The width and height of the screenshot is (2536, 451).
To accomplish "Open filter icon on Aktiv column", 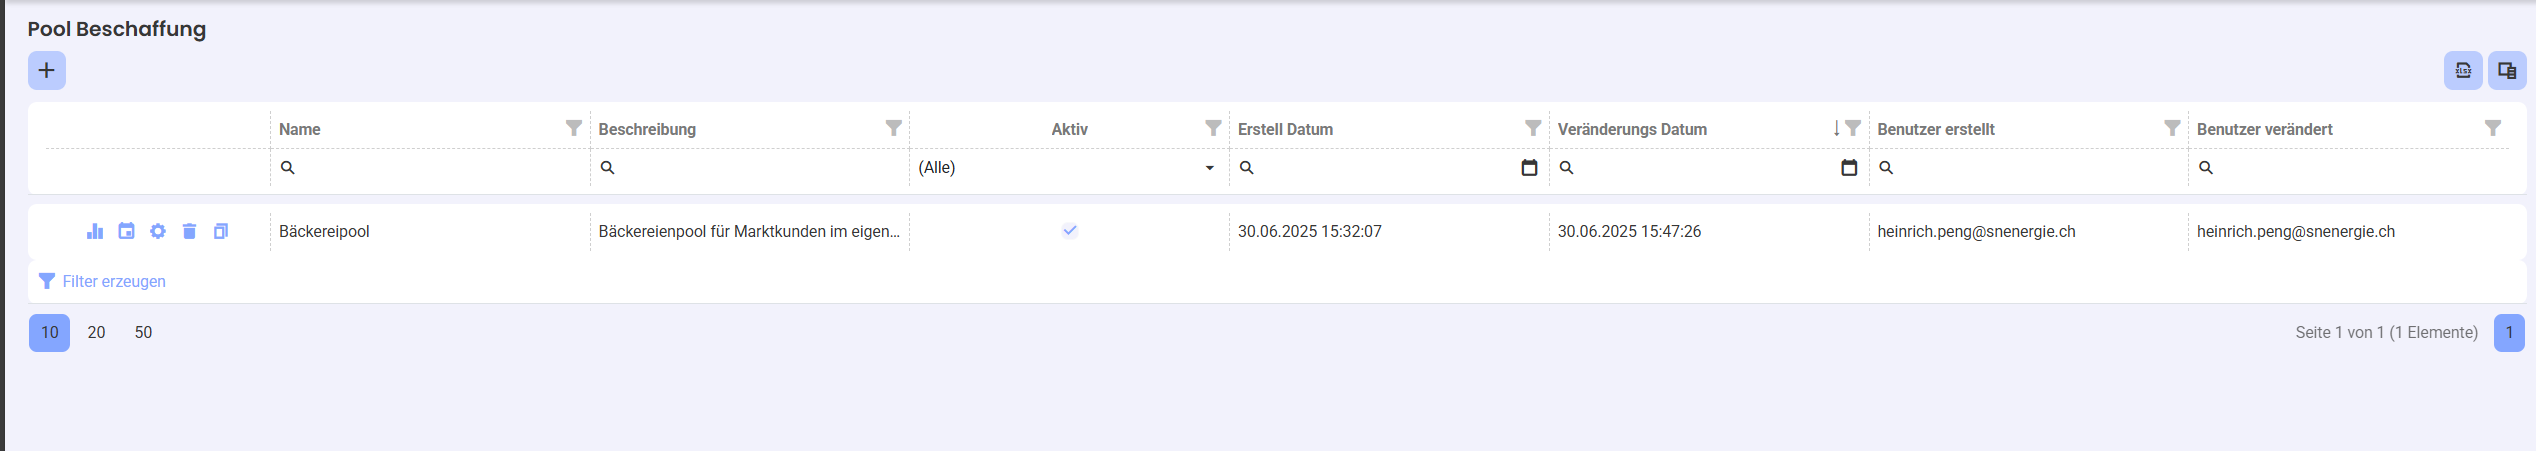I will pos(1213,128).
